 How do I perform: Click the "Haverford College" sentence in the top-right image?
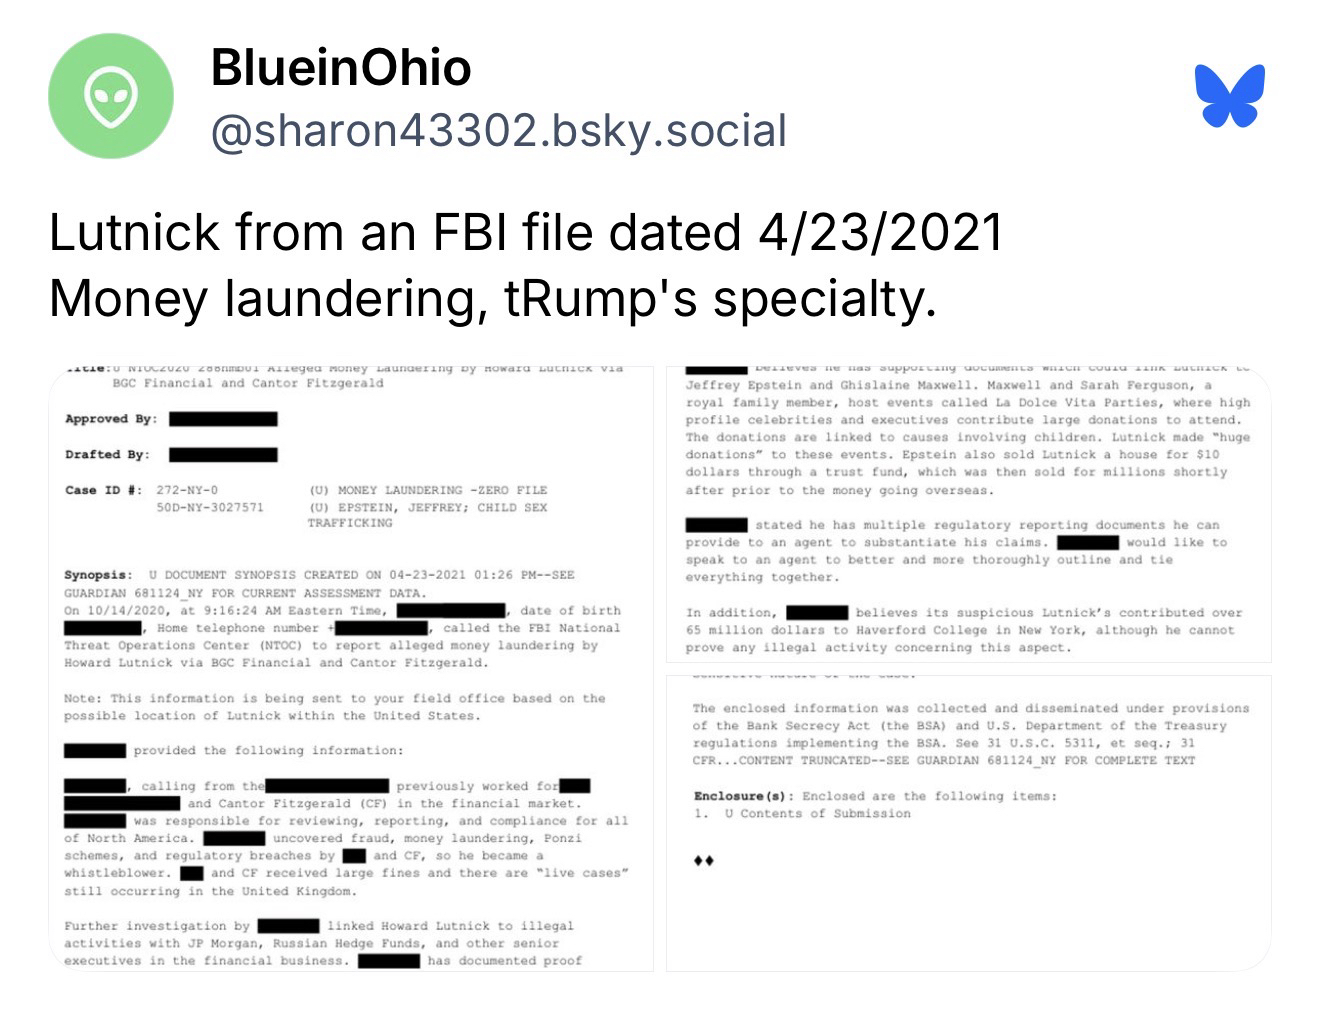pos(960,630)
